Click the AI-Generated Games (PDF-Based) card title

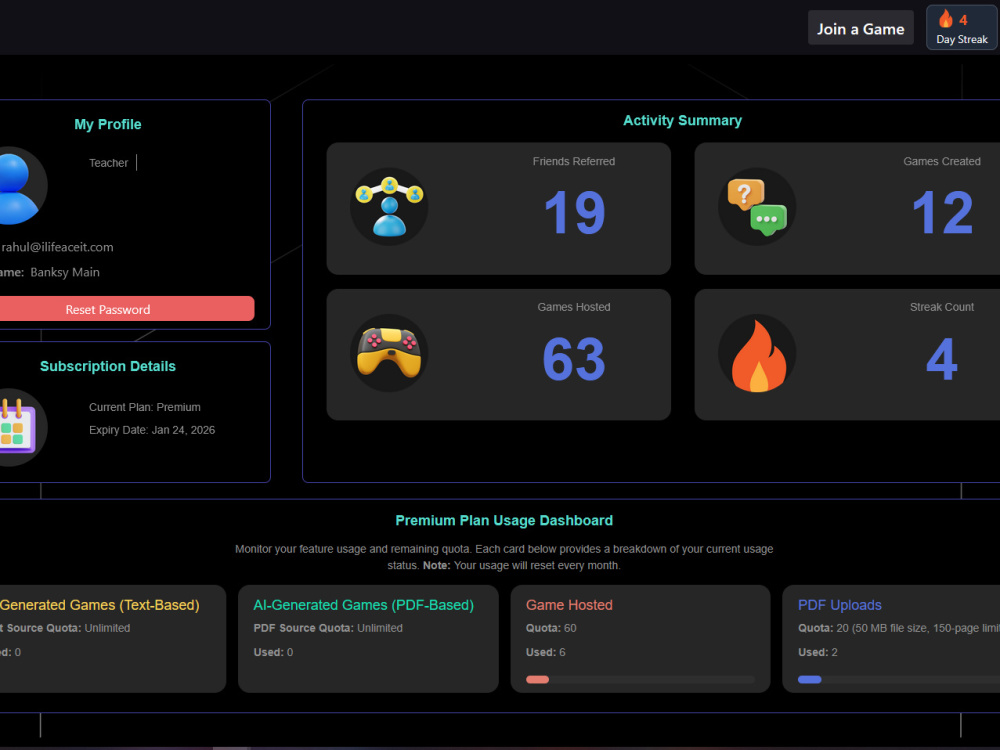pyautogui.click(x=364, y=605)
